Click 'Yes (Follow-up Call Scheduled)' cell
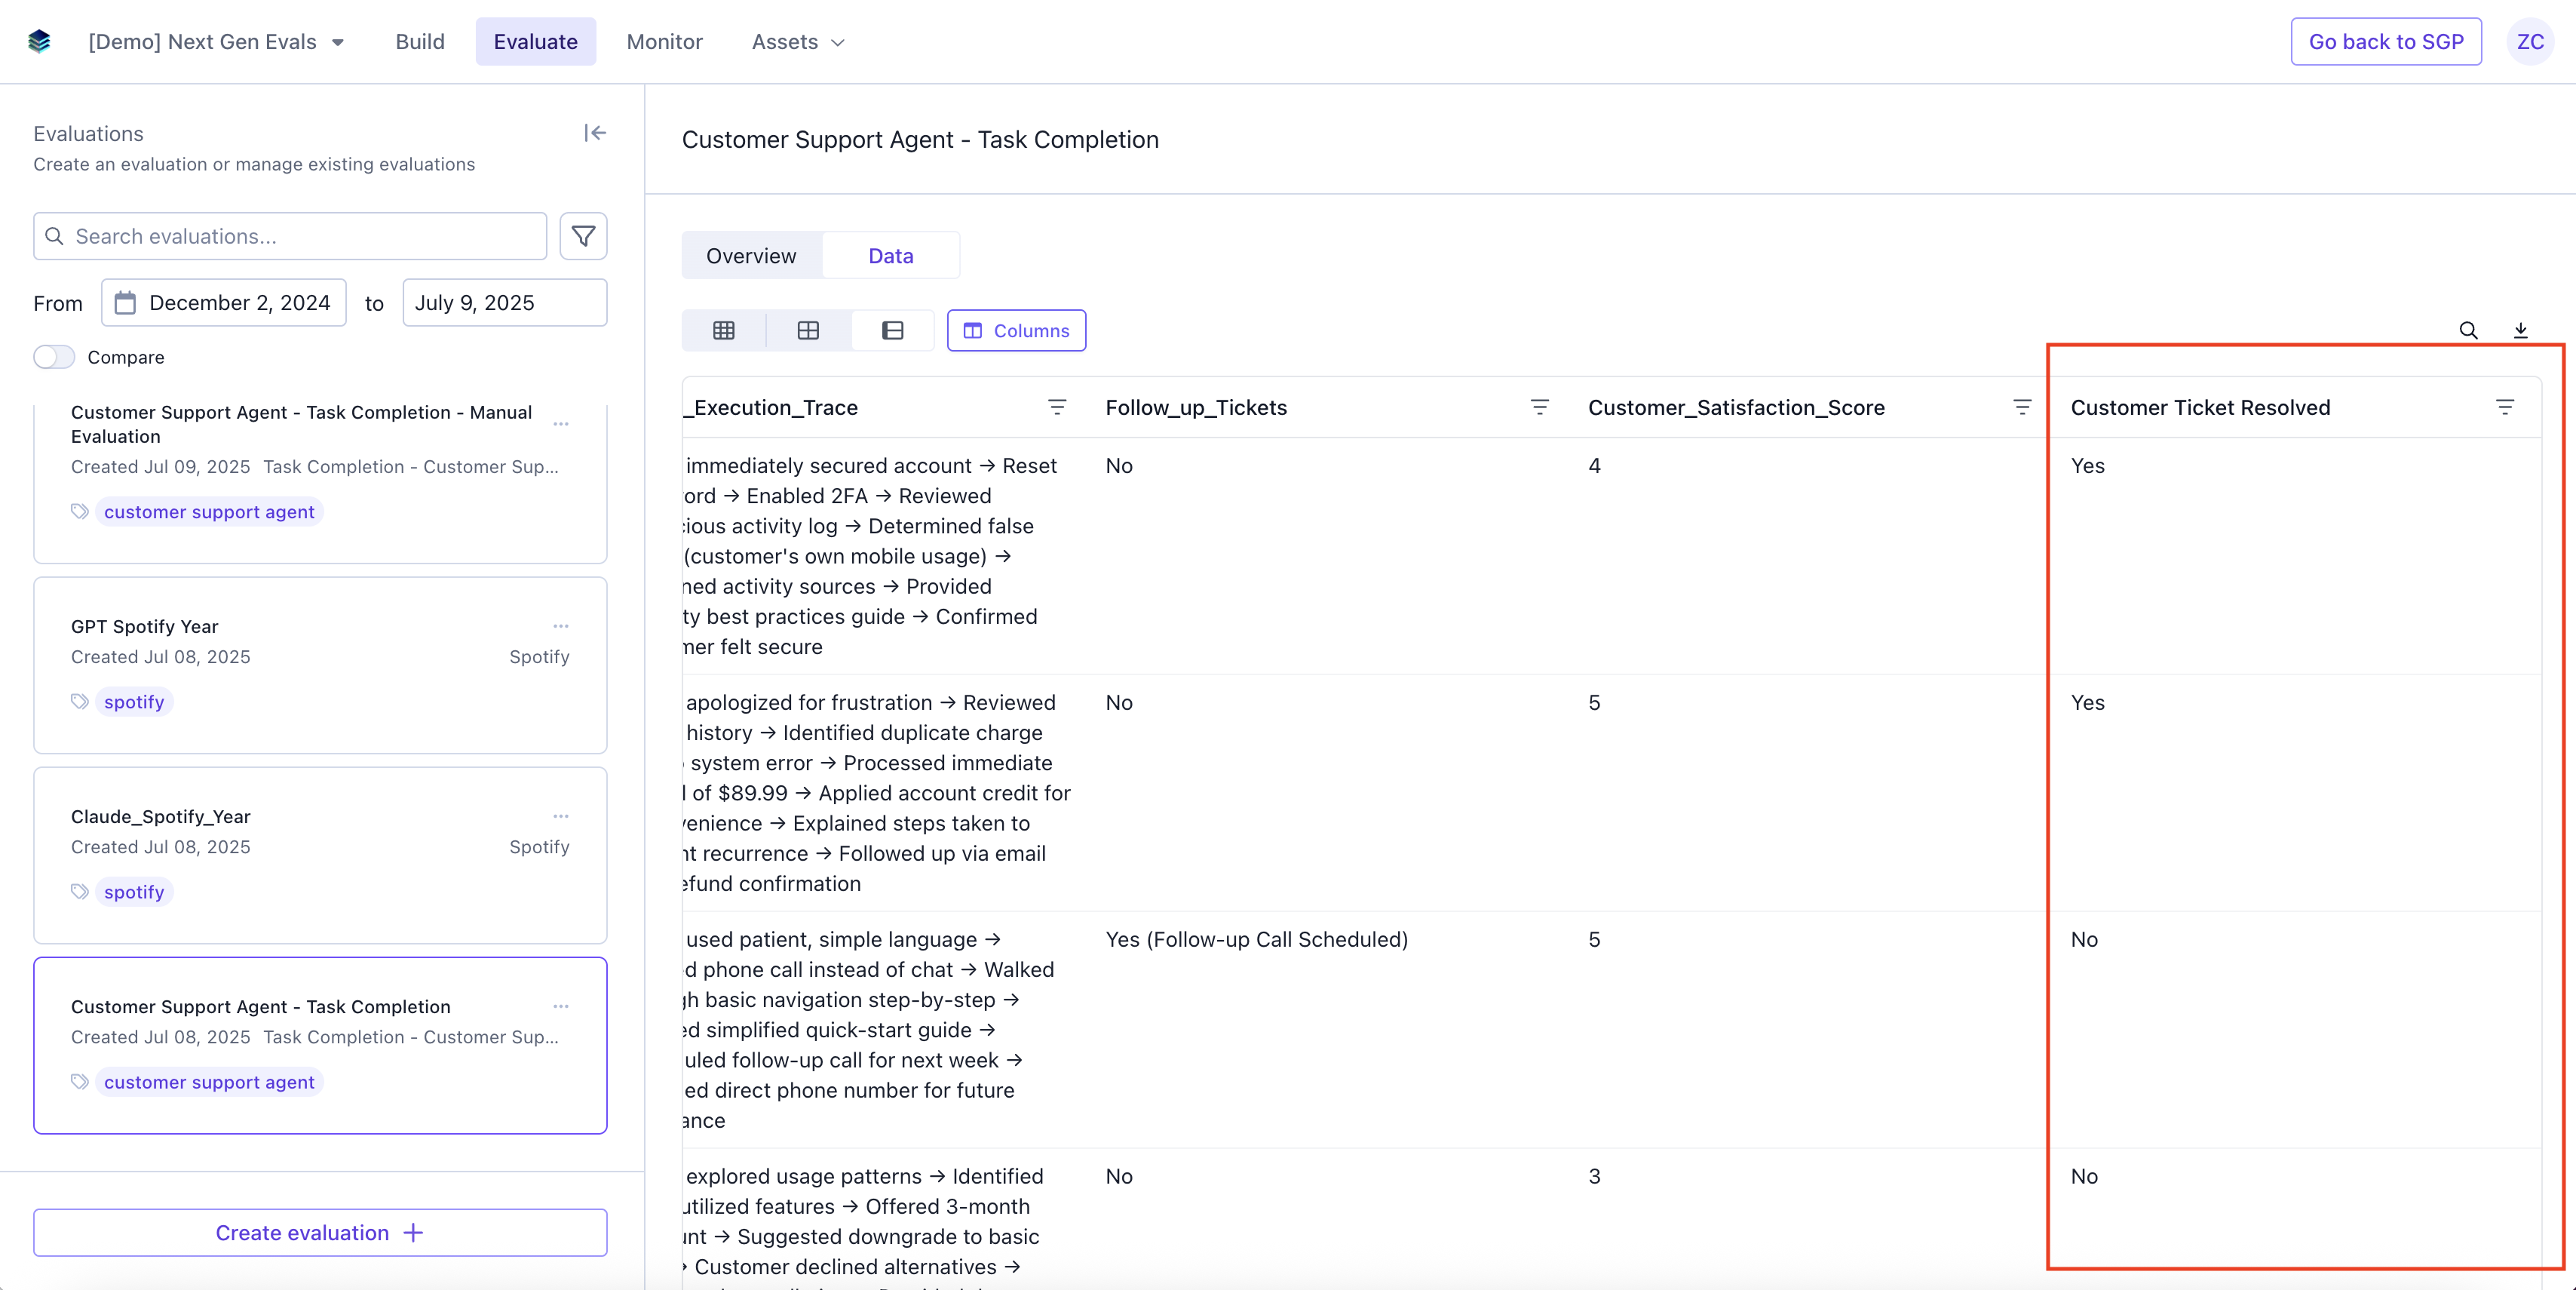Viewport: 2576px width, 1290px height. [x=1257, y=940]
